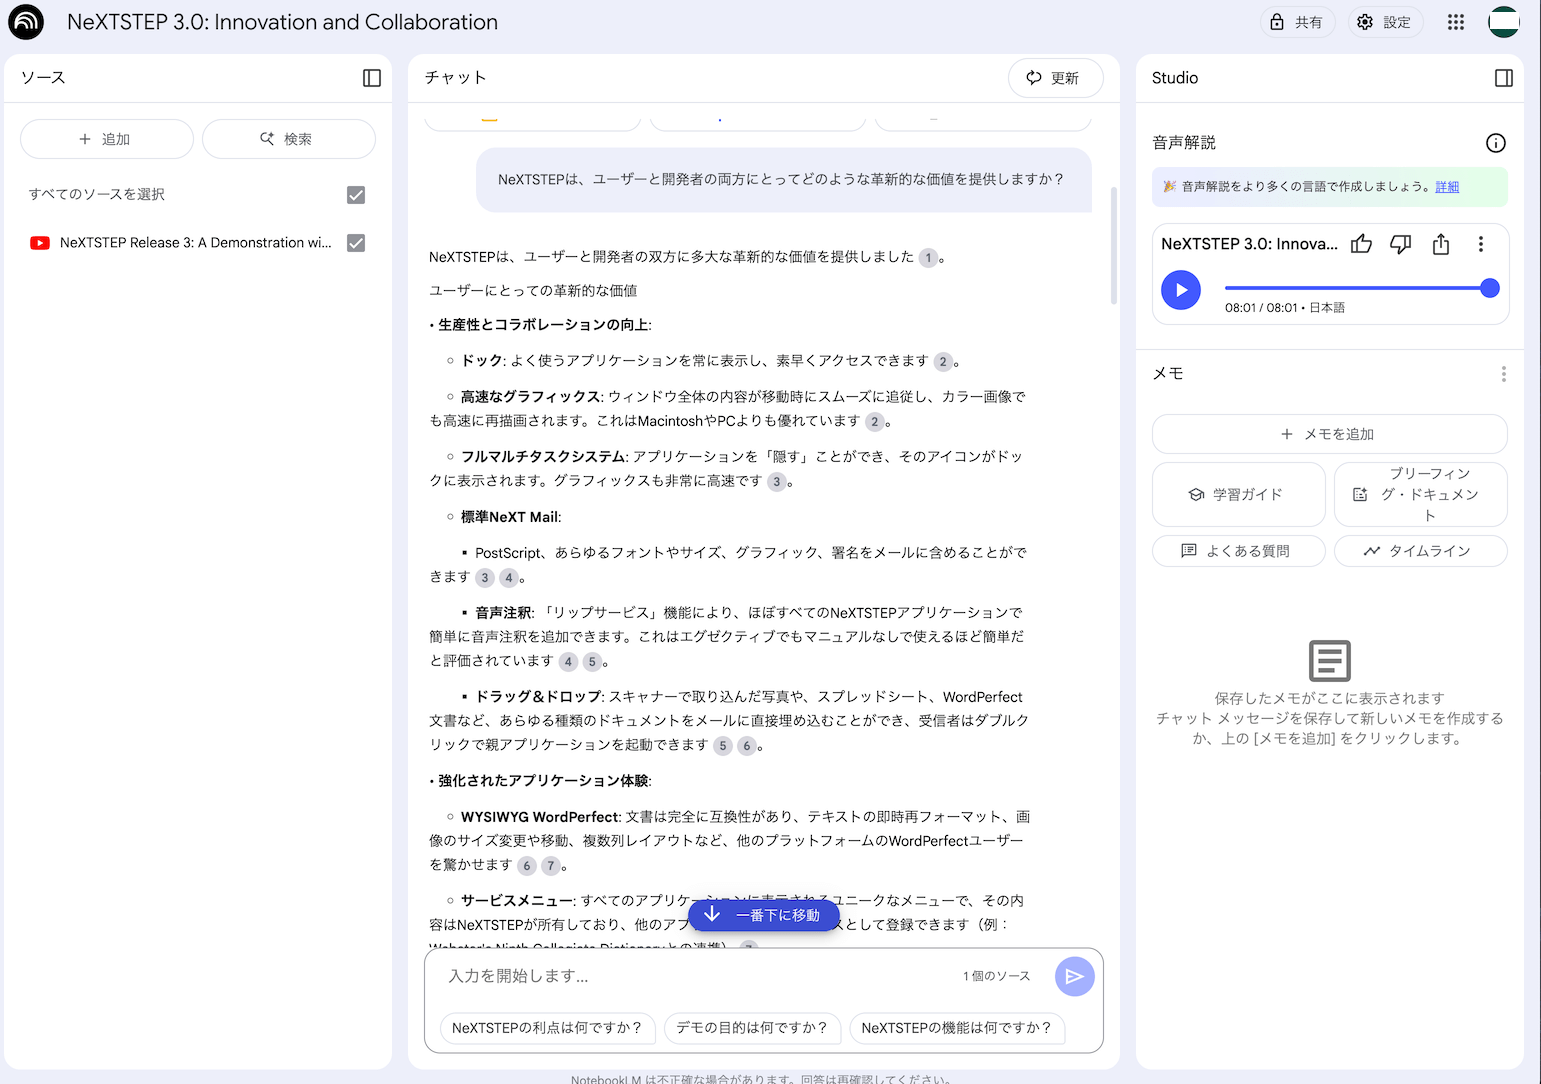Open source NeXTSTEP Release 3: A Demonstration
The height and width of the screenshot is (1084, 1541).
click(196, 243)
